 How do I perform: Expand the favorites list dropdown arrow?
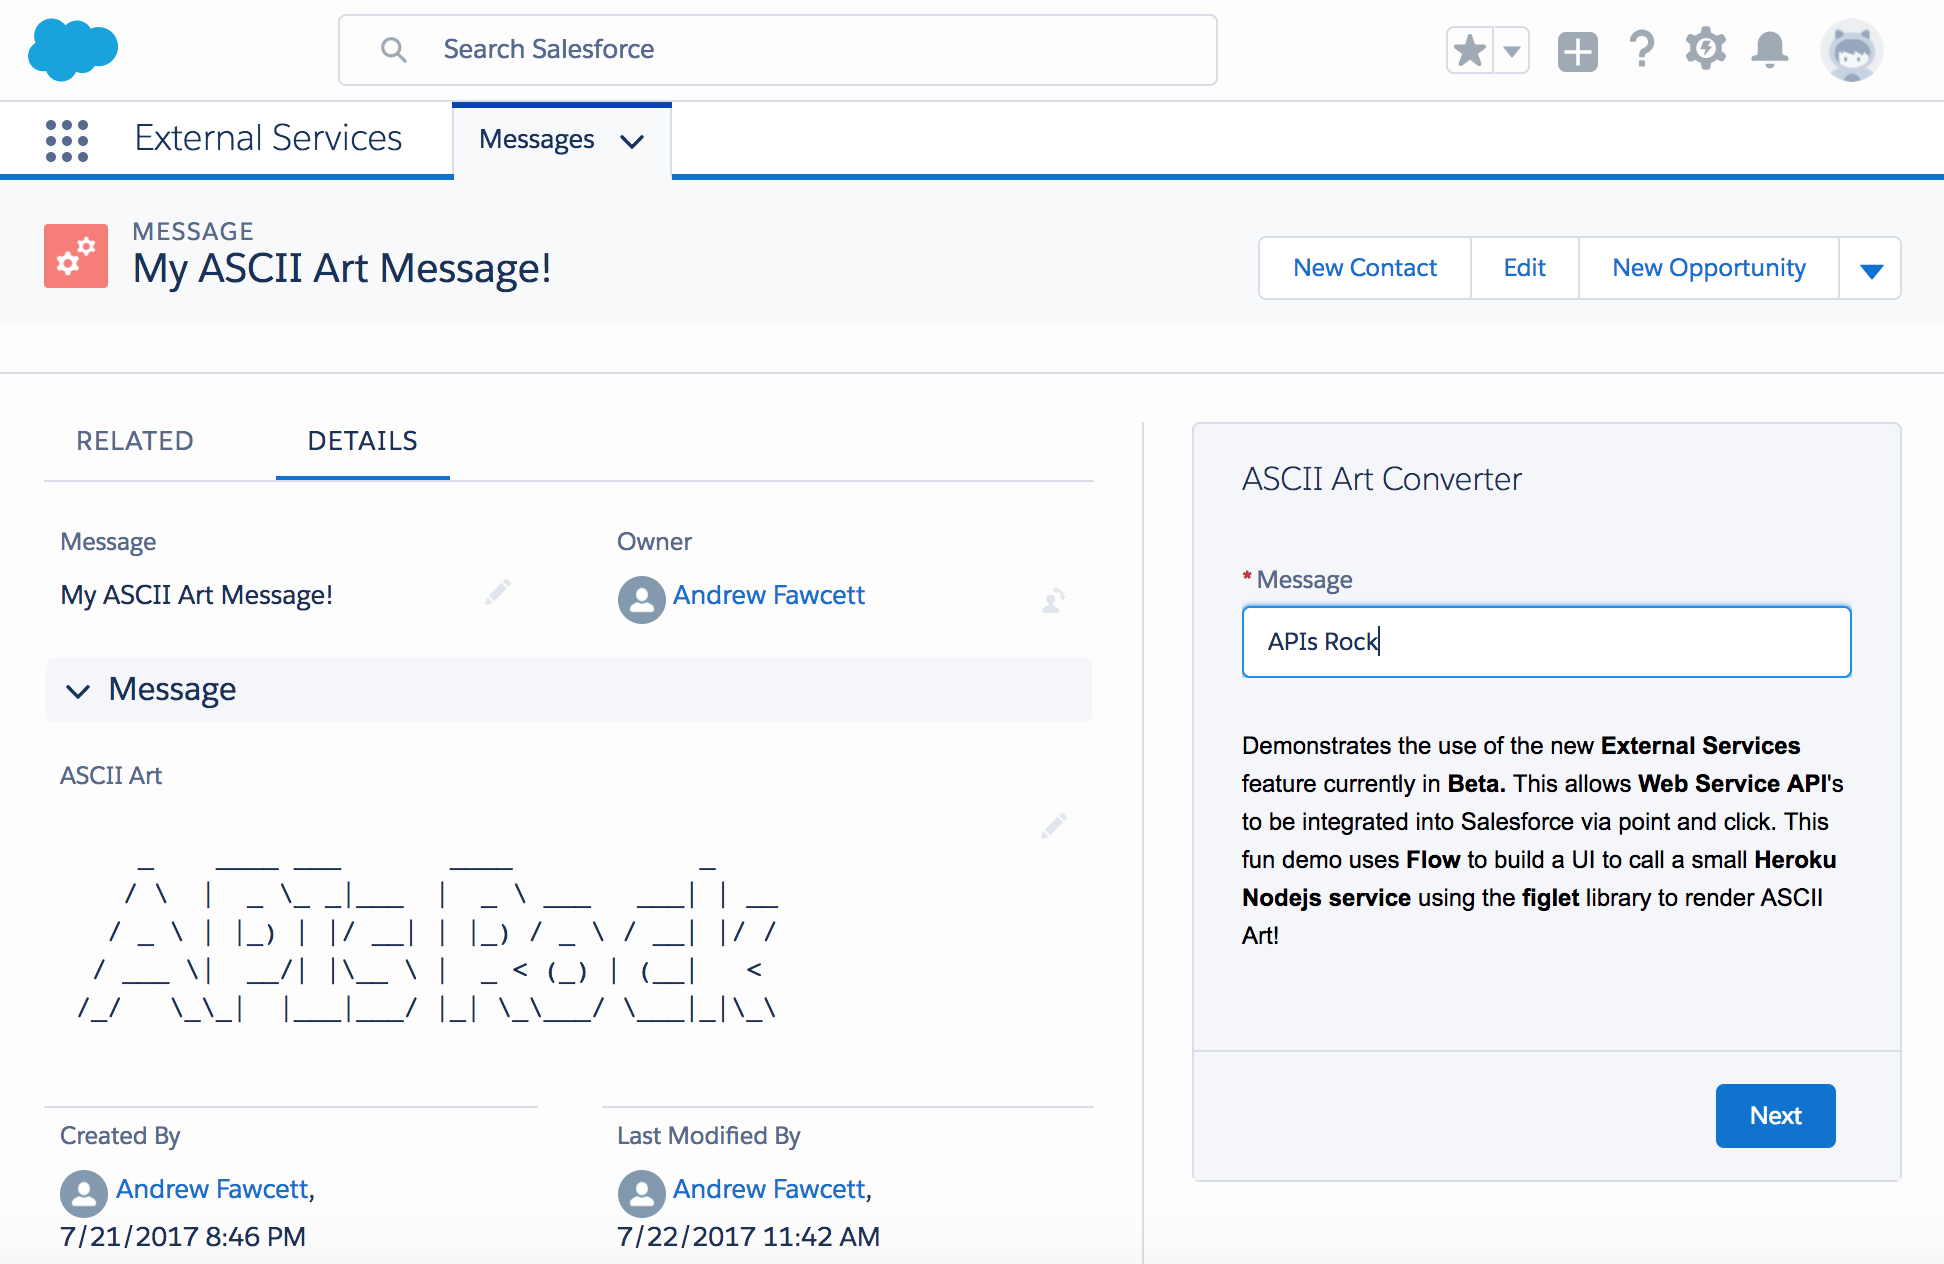pos(1512,50)
